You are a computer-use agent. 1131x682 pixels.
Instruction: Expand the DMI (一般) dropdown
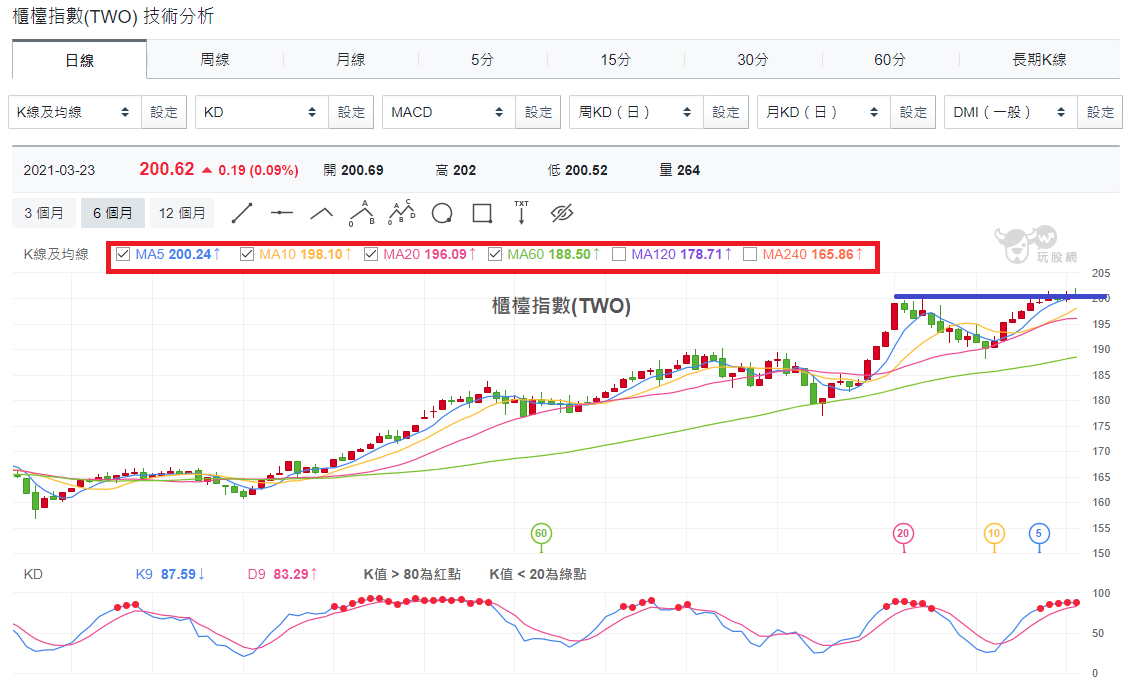coord(1011,112)
